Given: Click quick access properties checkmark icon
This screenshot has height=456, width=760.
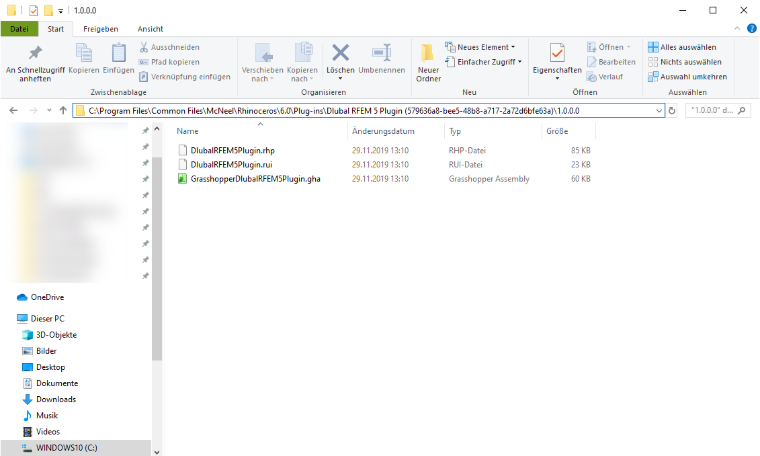Looking at the screenshot, I should point(33,10).
